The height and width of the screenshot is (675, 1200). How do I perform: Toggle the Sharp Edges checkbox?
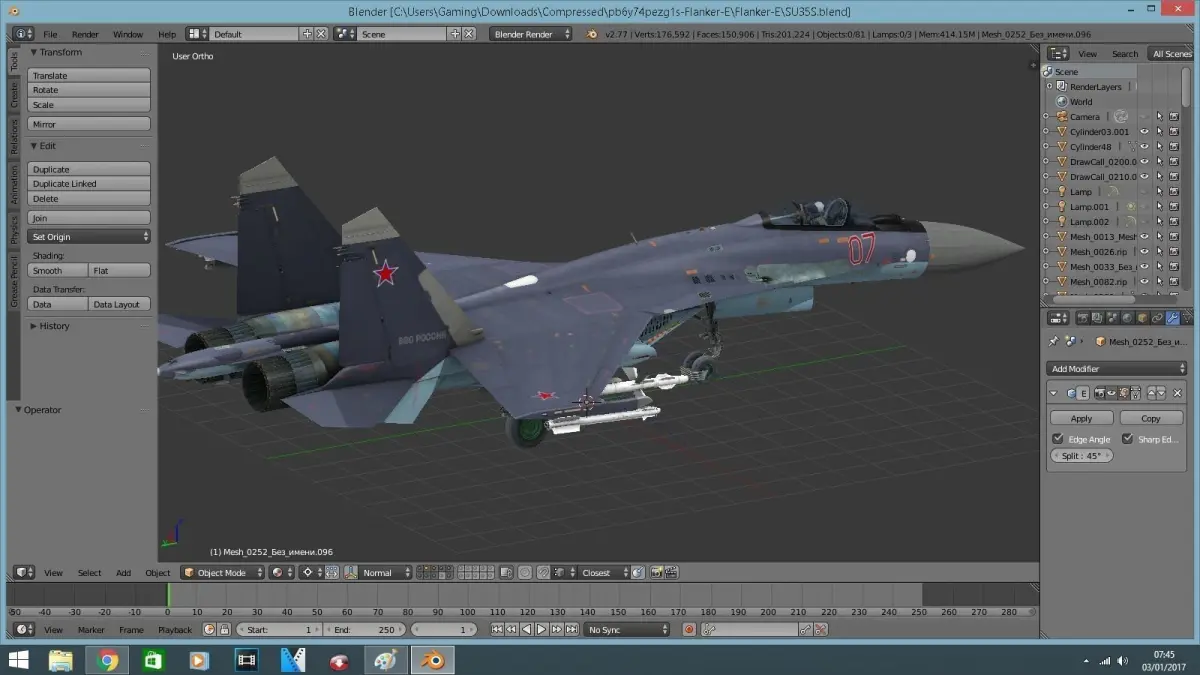1127,439
